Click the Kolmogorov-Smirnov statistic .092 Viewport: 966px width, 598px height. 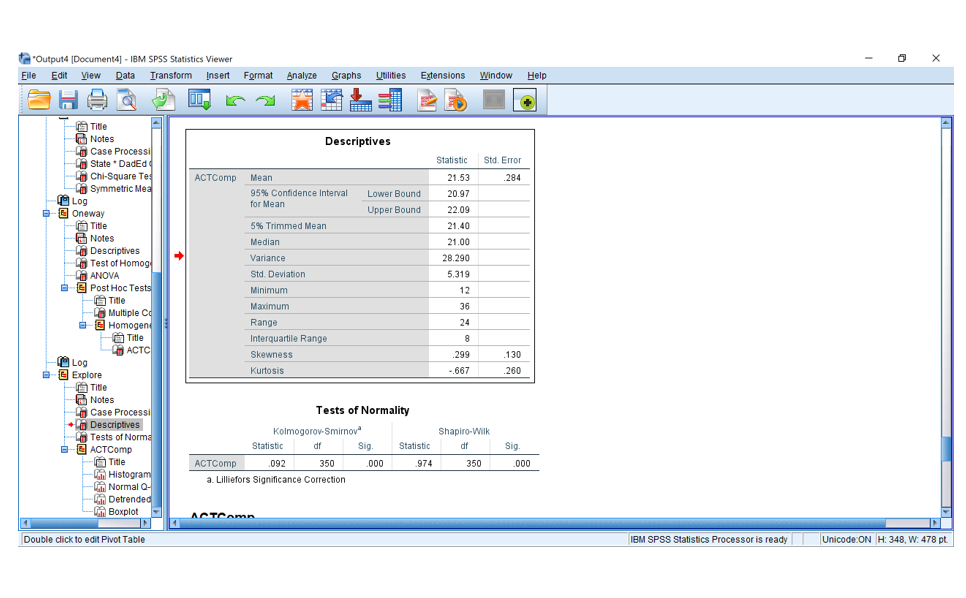277,464
